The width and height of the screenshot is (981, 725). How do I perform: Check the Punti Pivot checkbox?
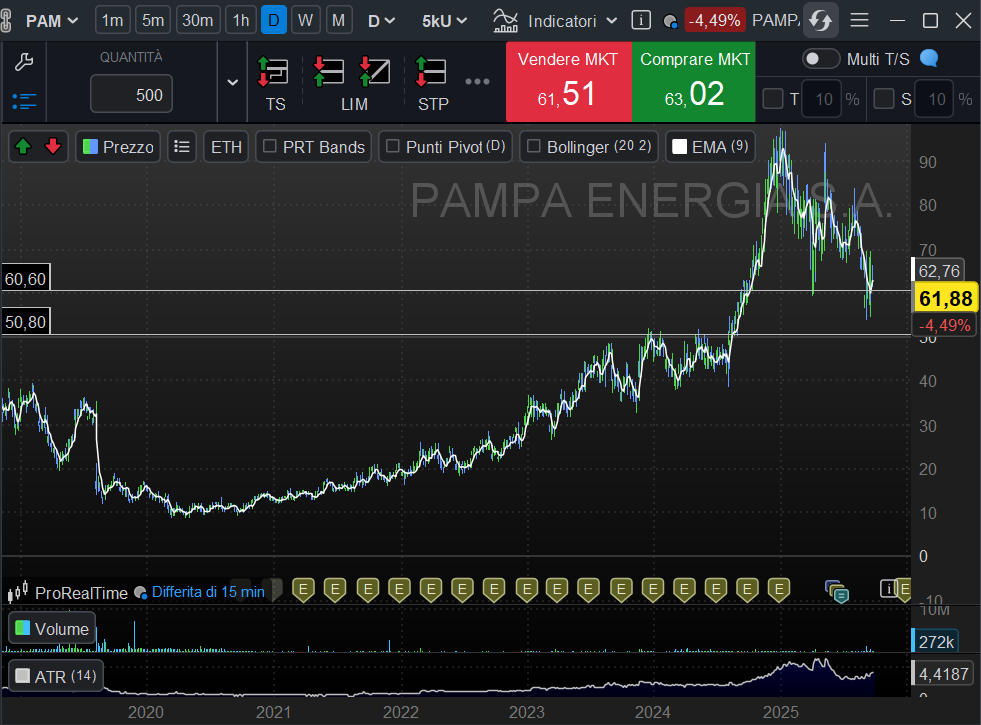click(x=392, y=147)
